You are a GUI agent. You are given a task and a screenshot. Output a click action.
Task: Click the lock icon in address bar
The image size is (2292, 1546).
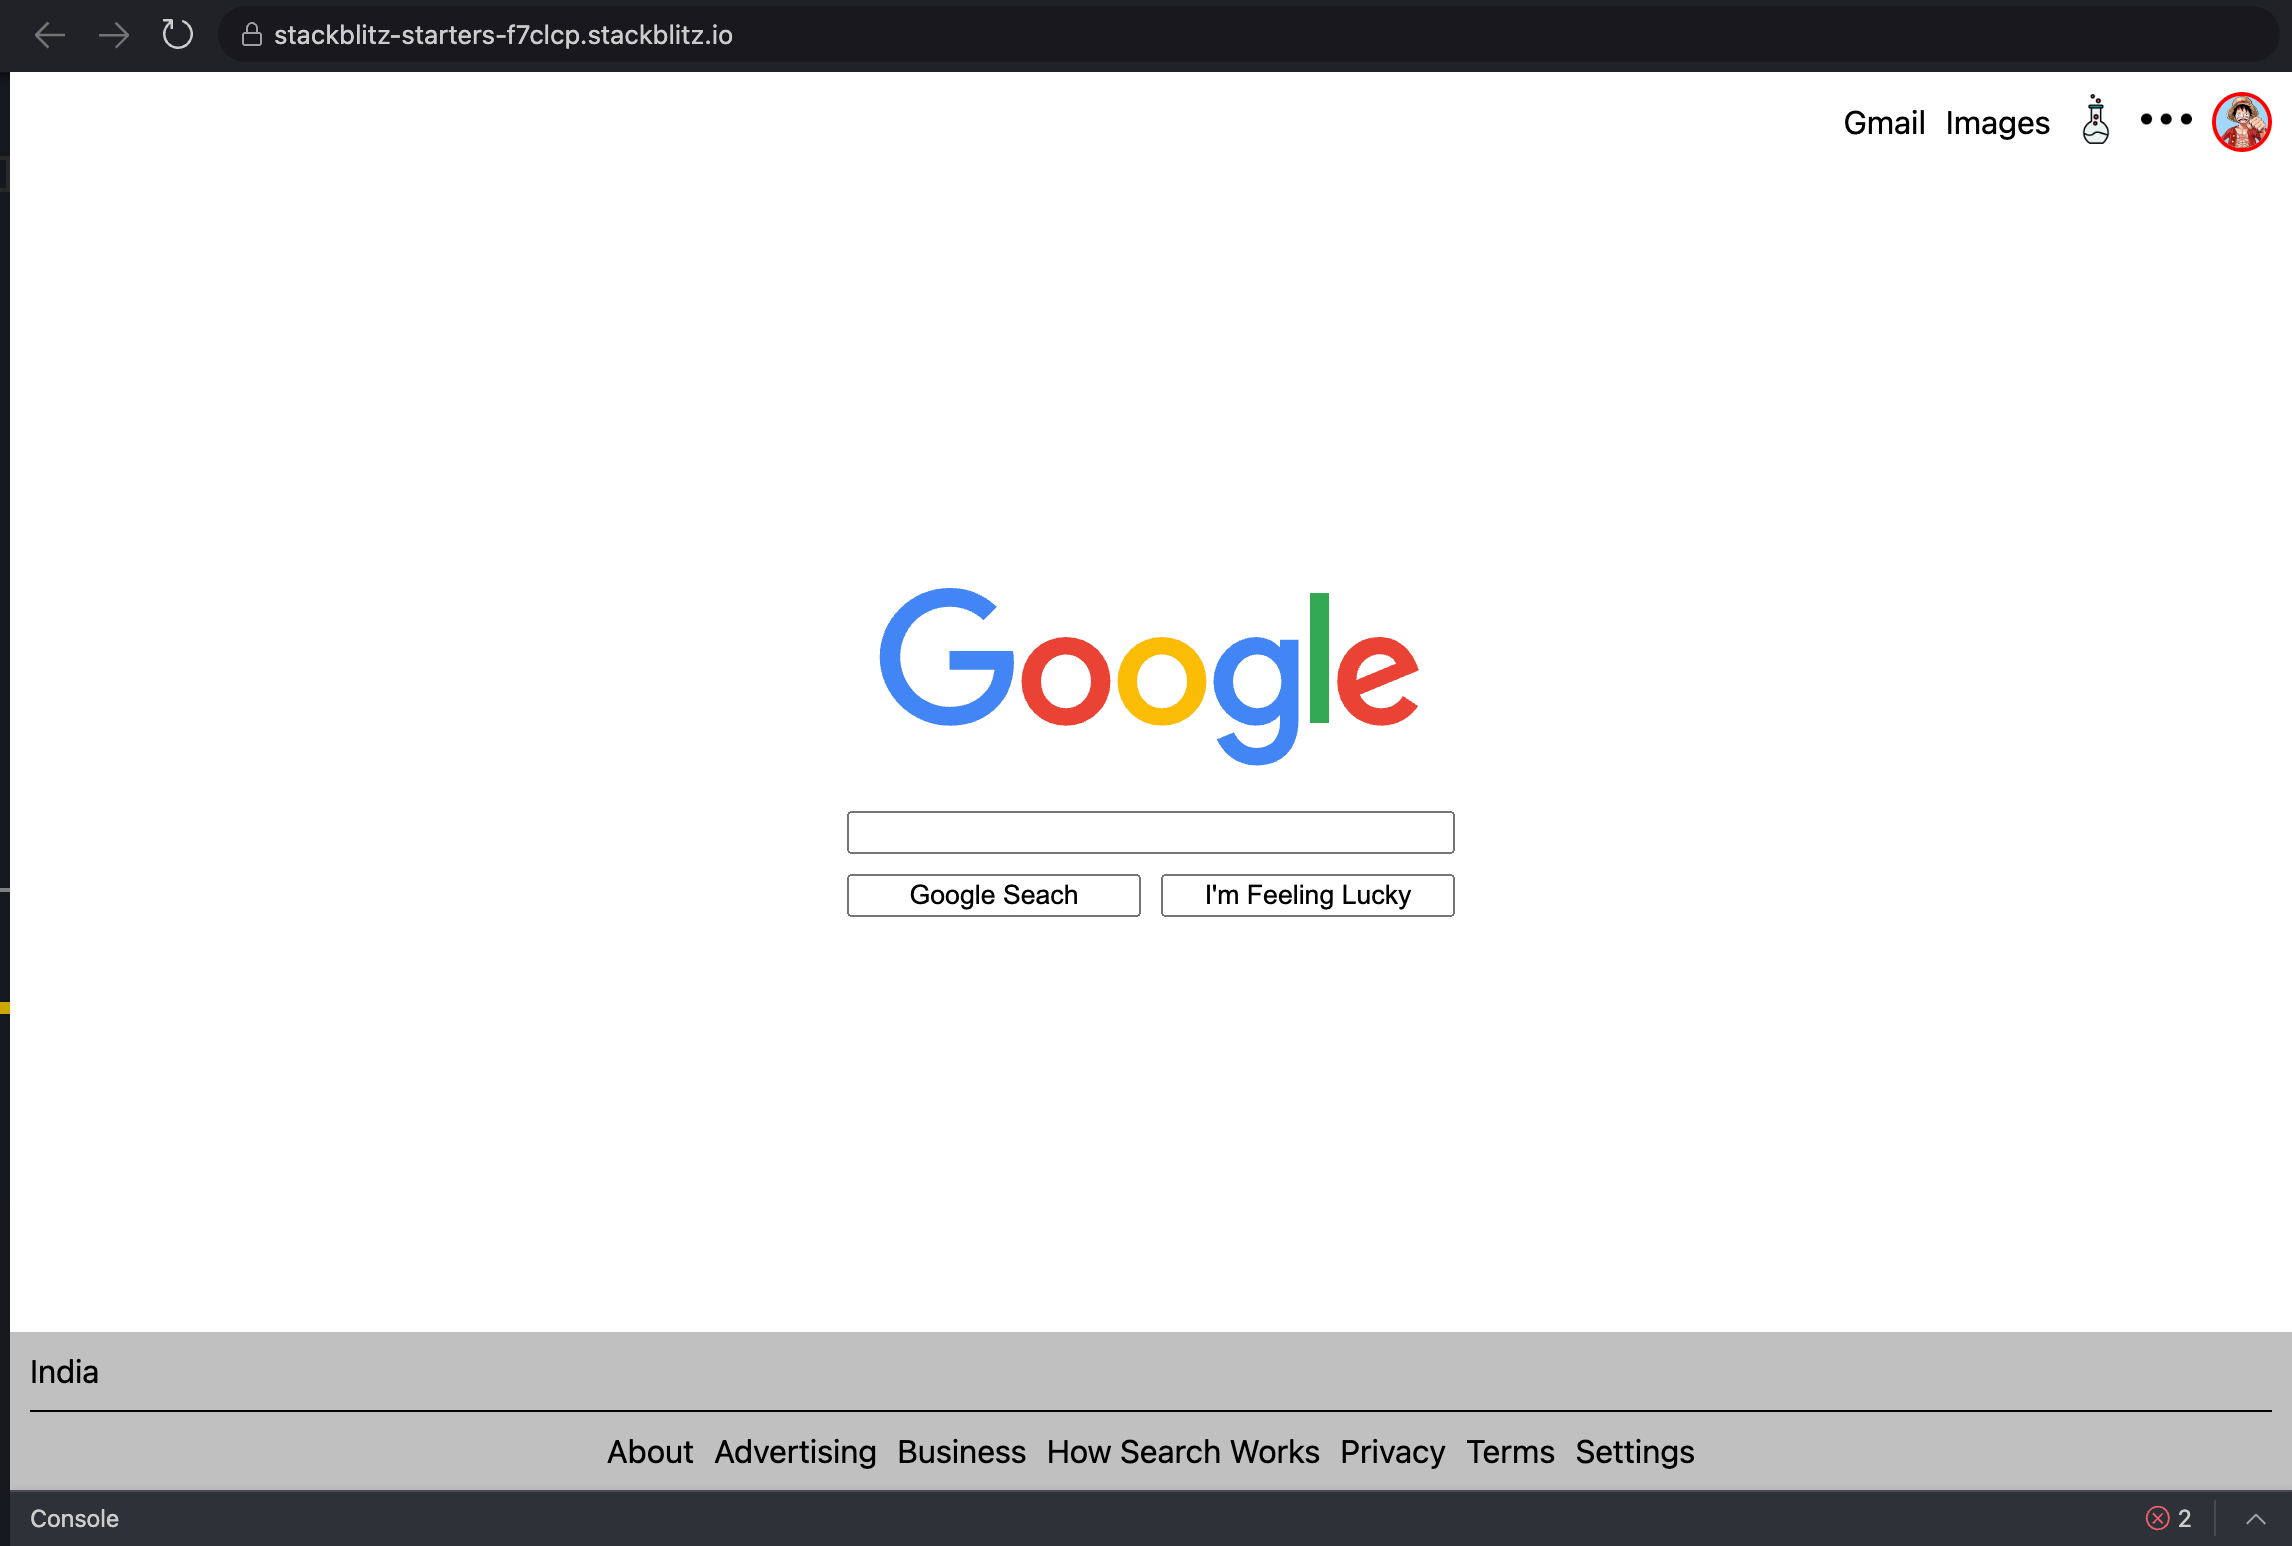(x=252, y=35)
